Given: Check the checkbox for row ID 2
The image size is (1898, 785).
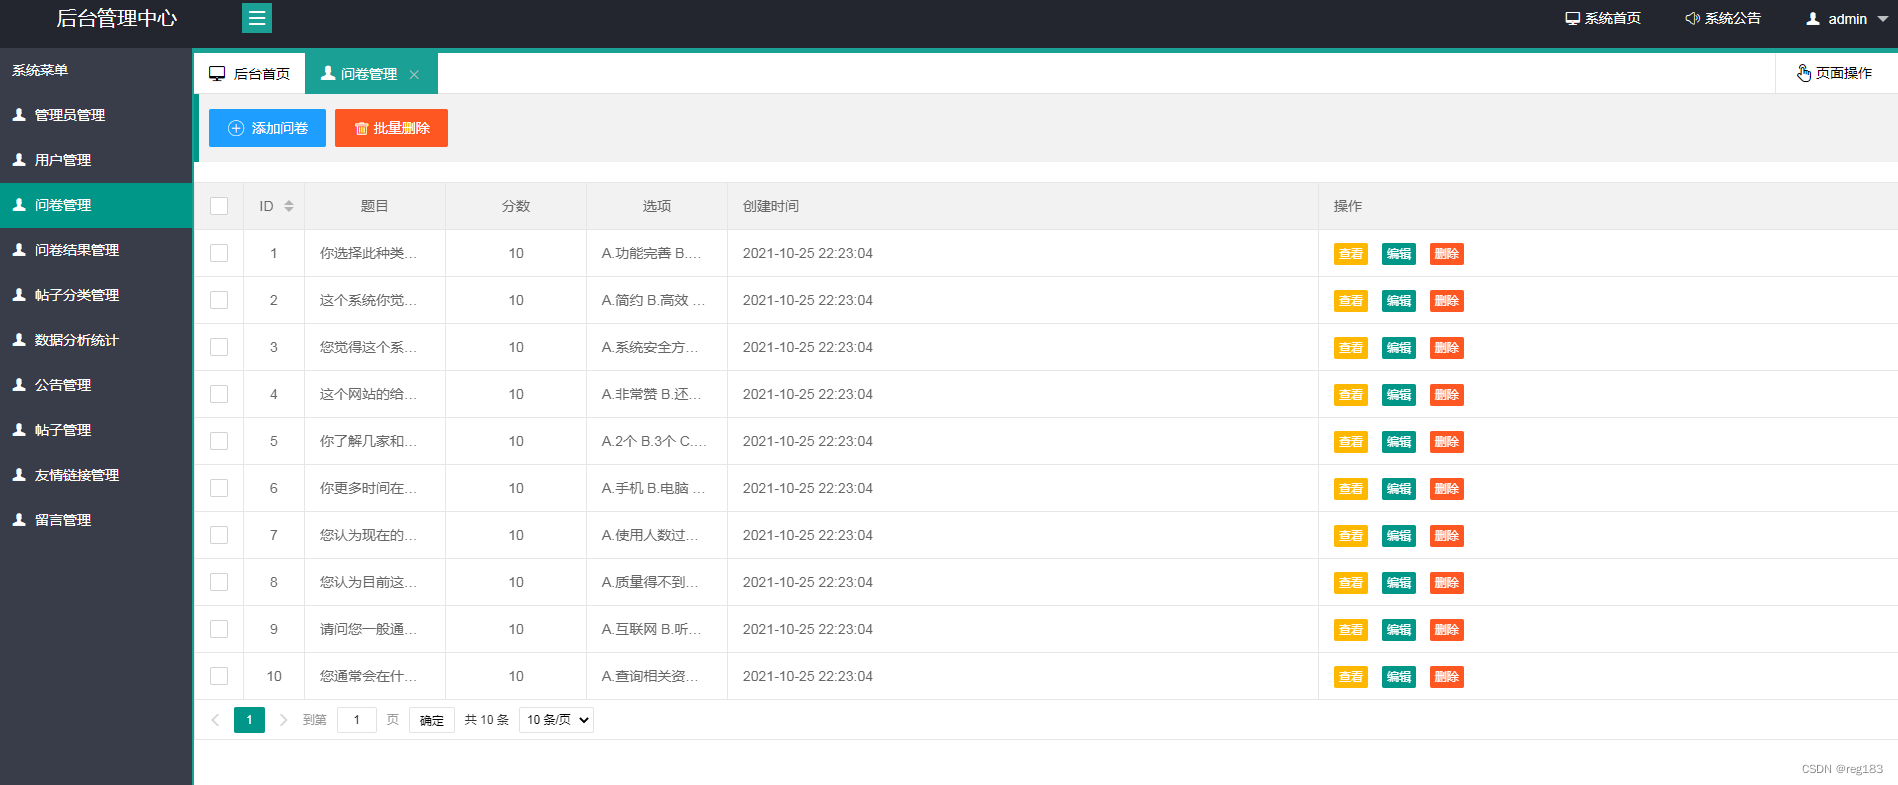Looking at the screenshot, I should (219, 300).
